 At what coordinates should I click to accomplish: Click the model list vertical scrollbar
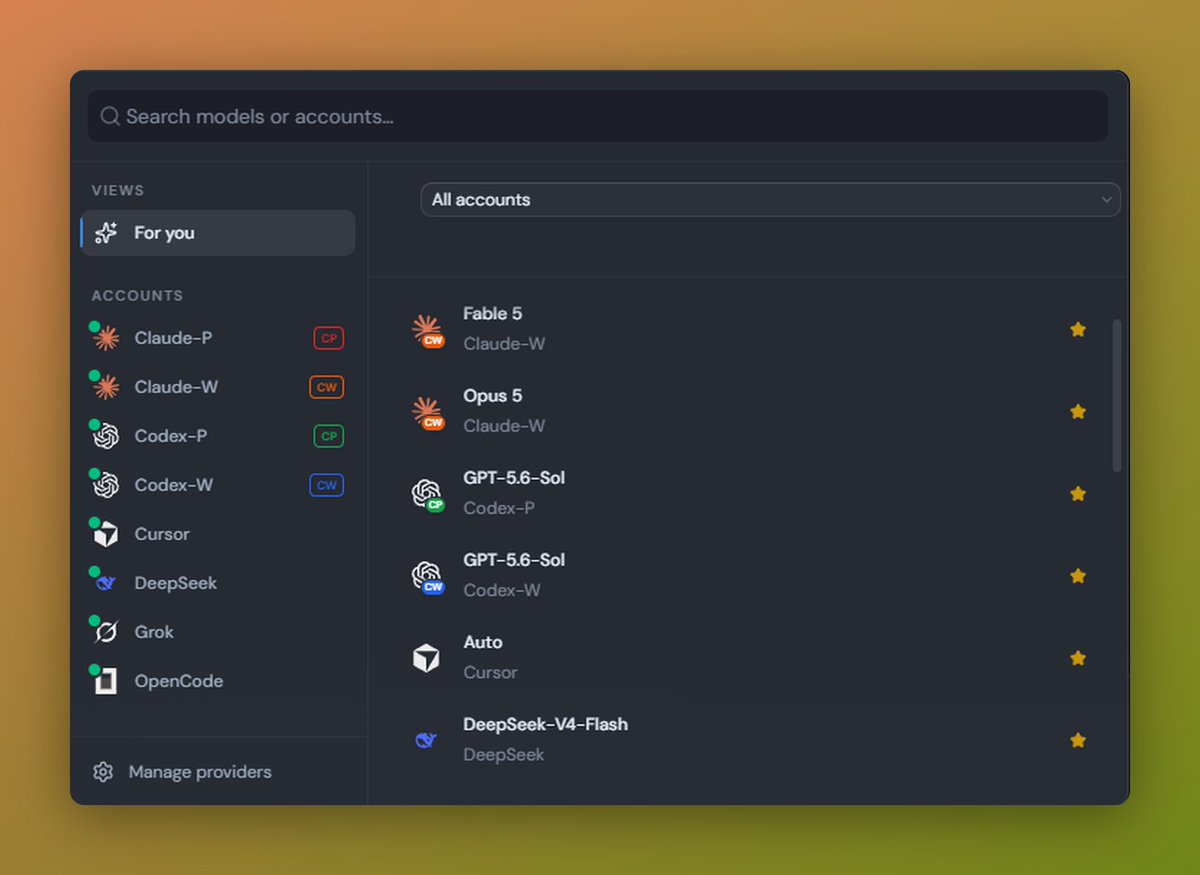(1117, 395)
